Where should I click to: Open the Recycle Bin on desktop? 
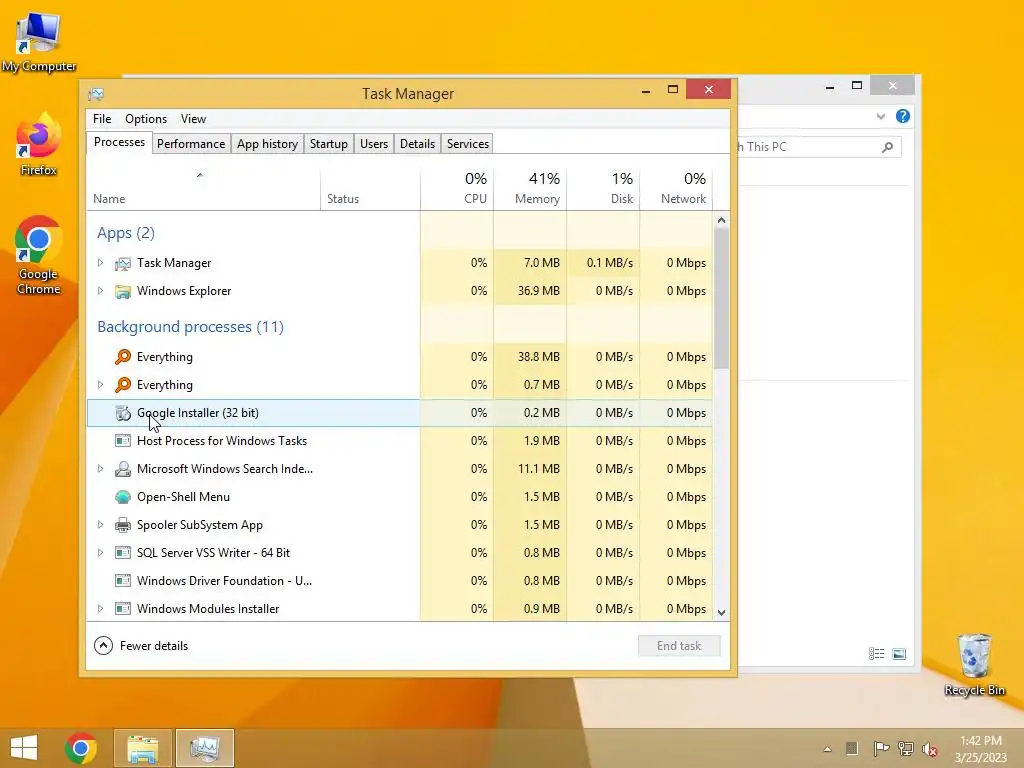coord(974,664)
